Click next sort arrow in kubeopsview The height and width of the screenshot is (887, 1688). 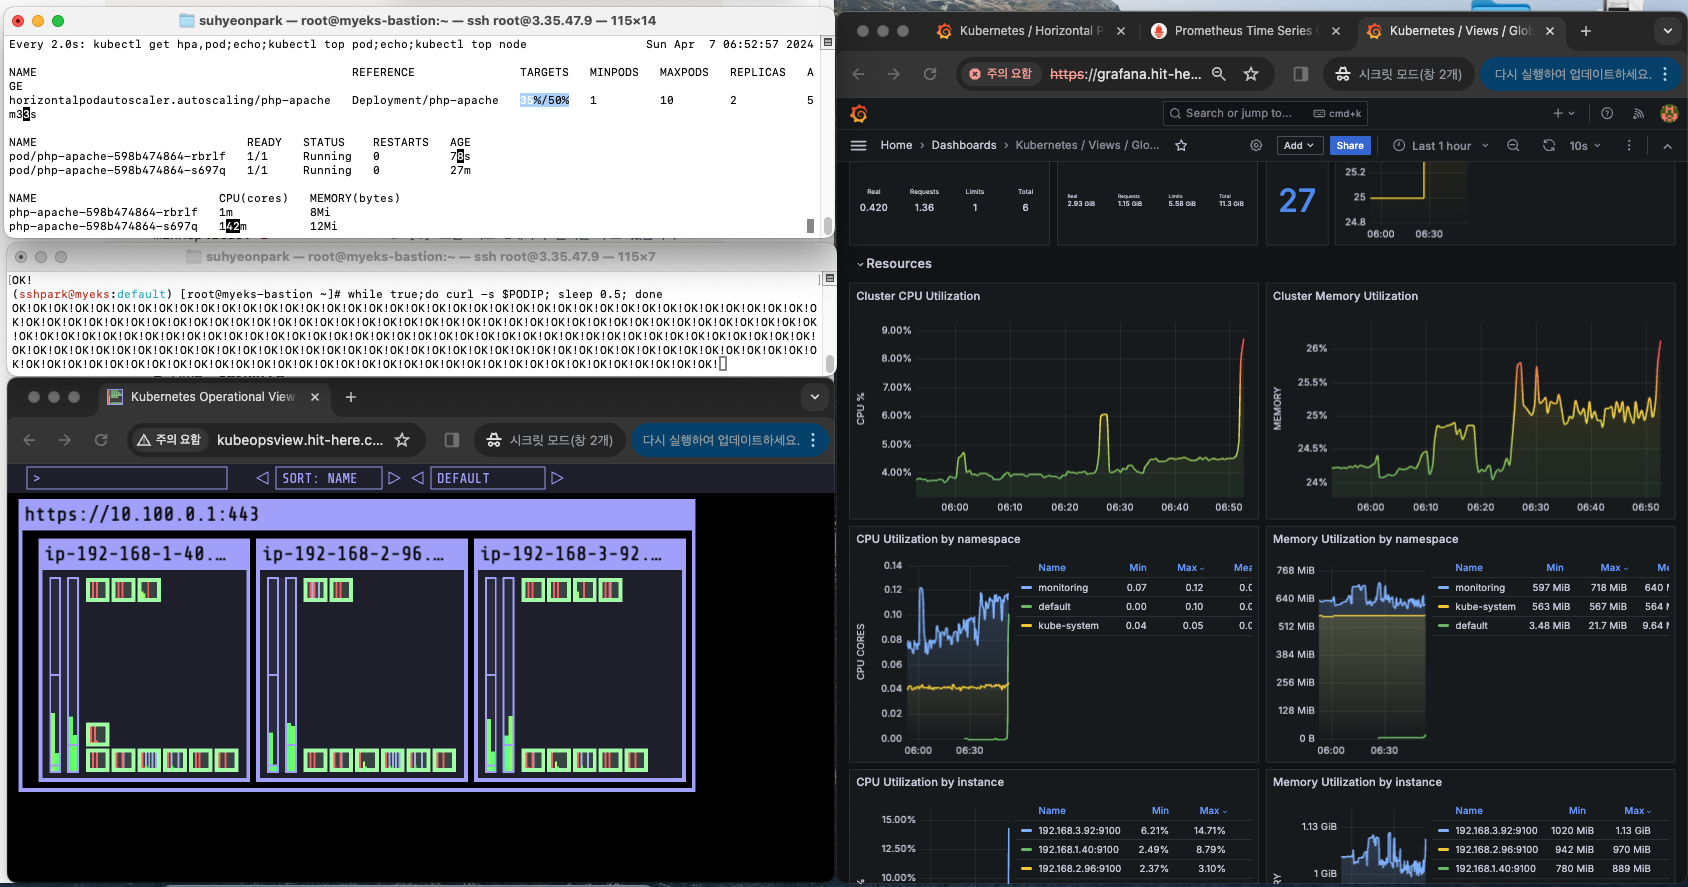click(394, 478)
